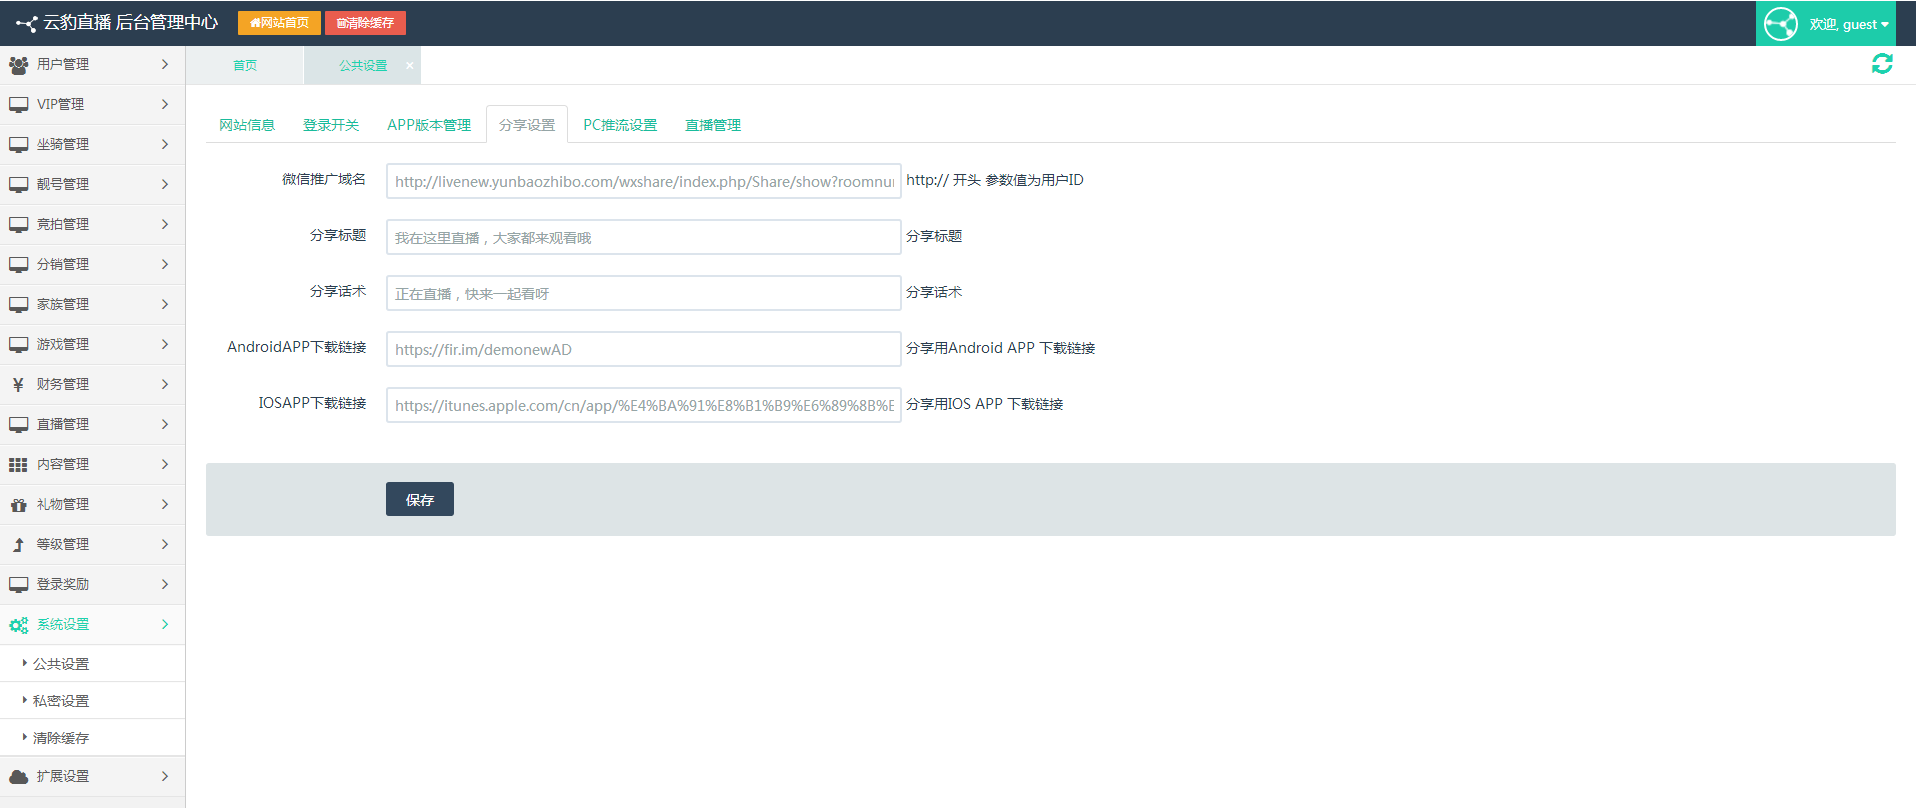Expand 内容管理 with its chevron
The height and width of the screenshot is (808, 1916).
(x=165, y=464)
